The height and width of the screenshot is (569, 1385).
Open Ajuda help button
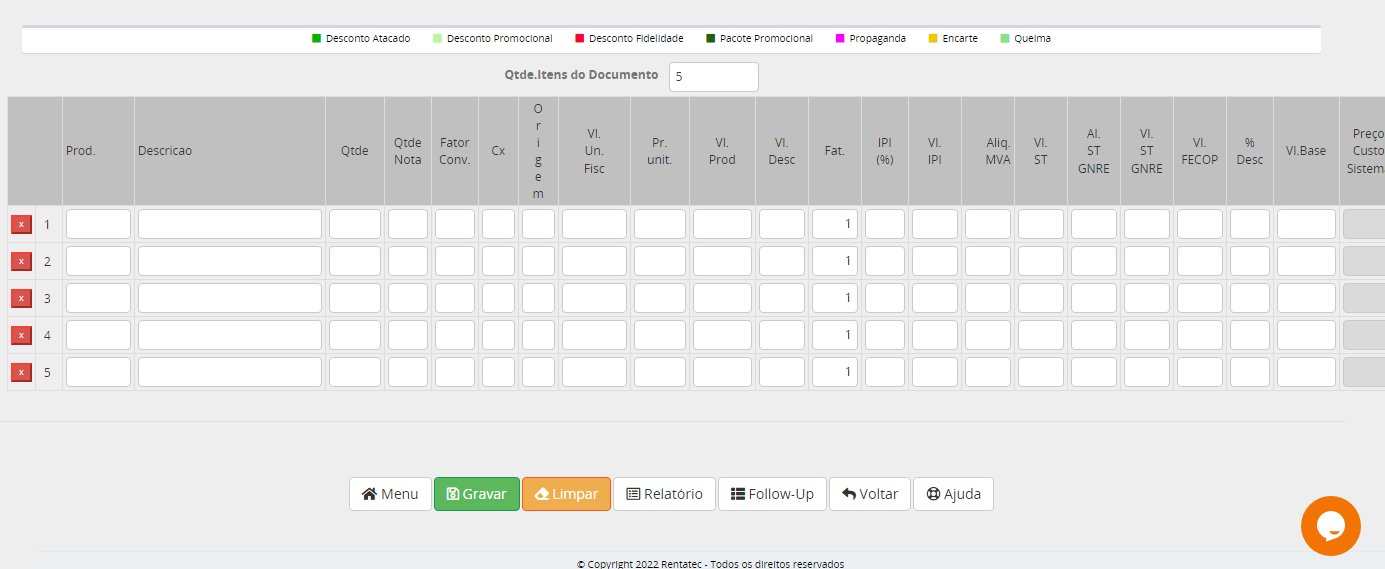tap(953, 494)
